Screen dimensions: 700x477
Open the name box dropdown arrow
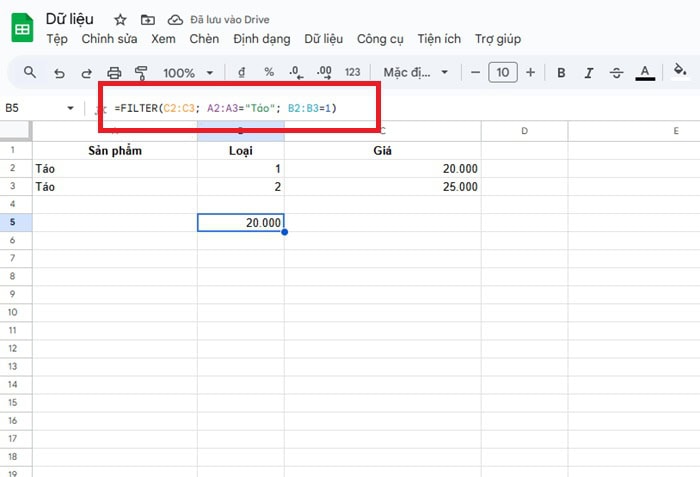tap(70, 108)
